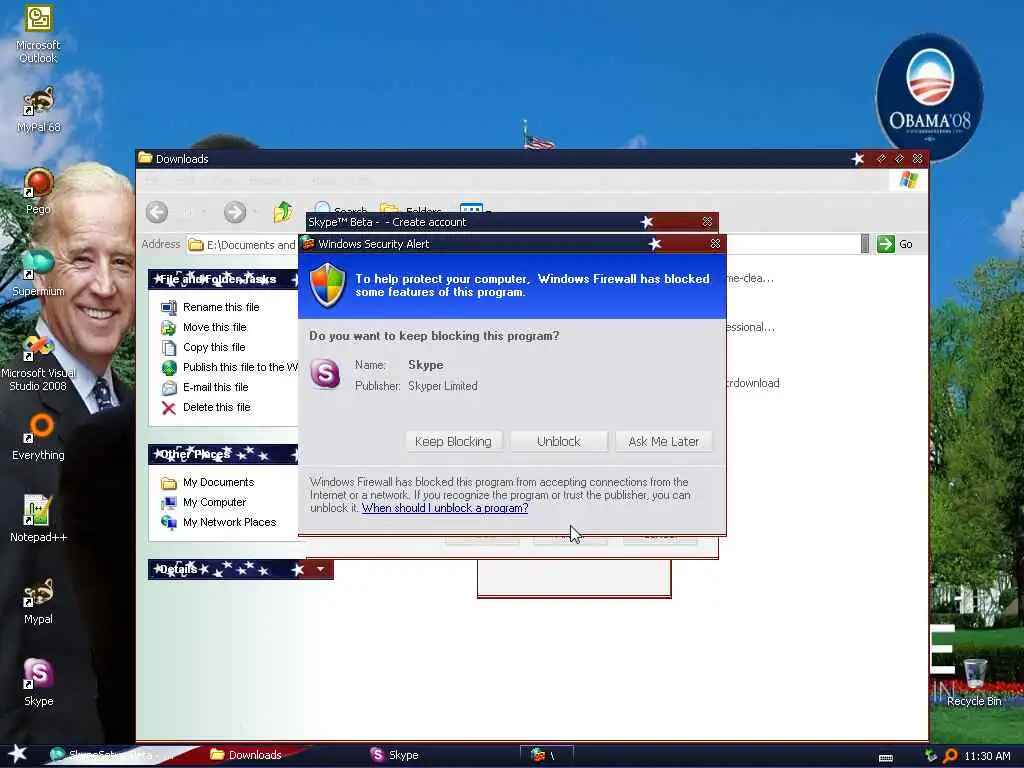Expand the Details panel
The width and height of the screenshot is (1024, 768).
[320, 569]
